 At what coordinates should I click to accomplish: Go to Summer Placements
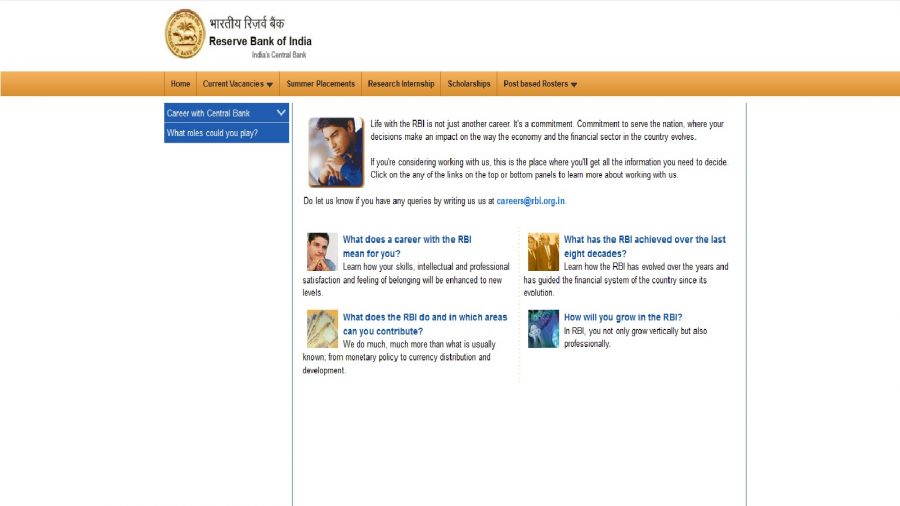320,84
